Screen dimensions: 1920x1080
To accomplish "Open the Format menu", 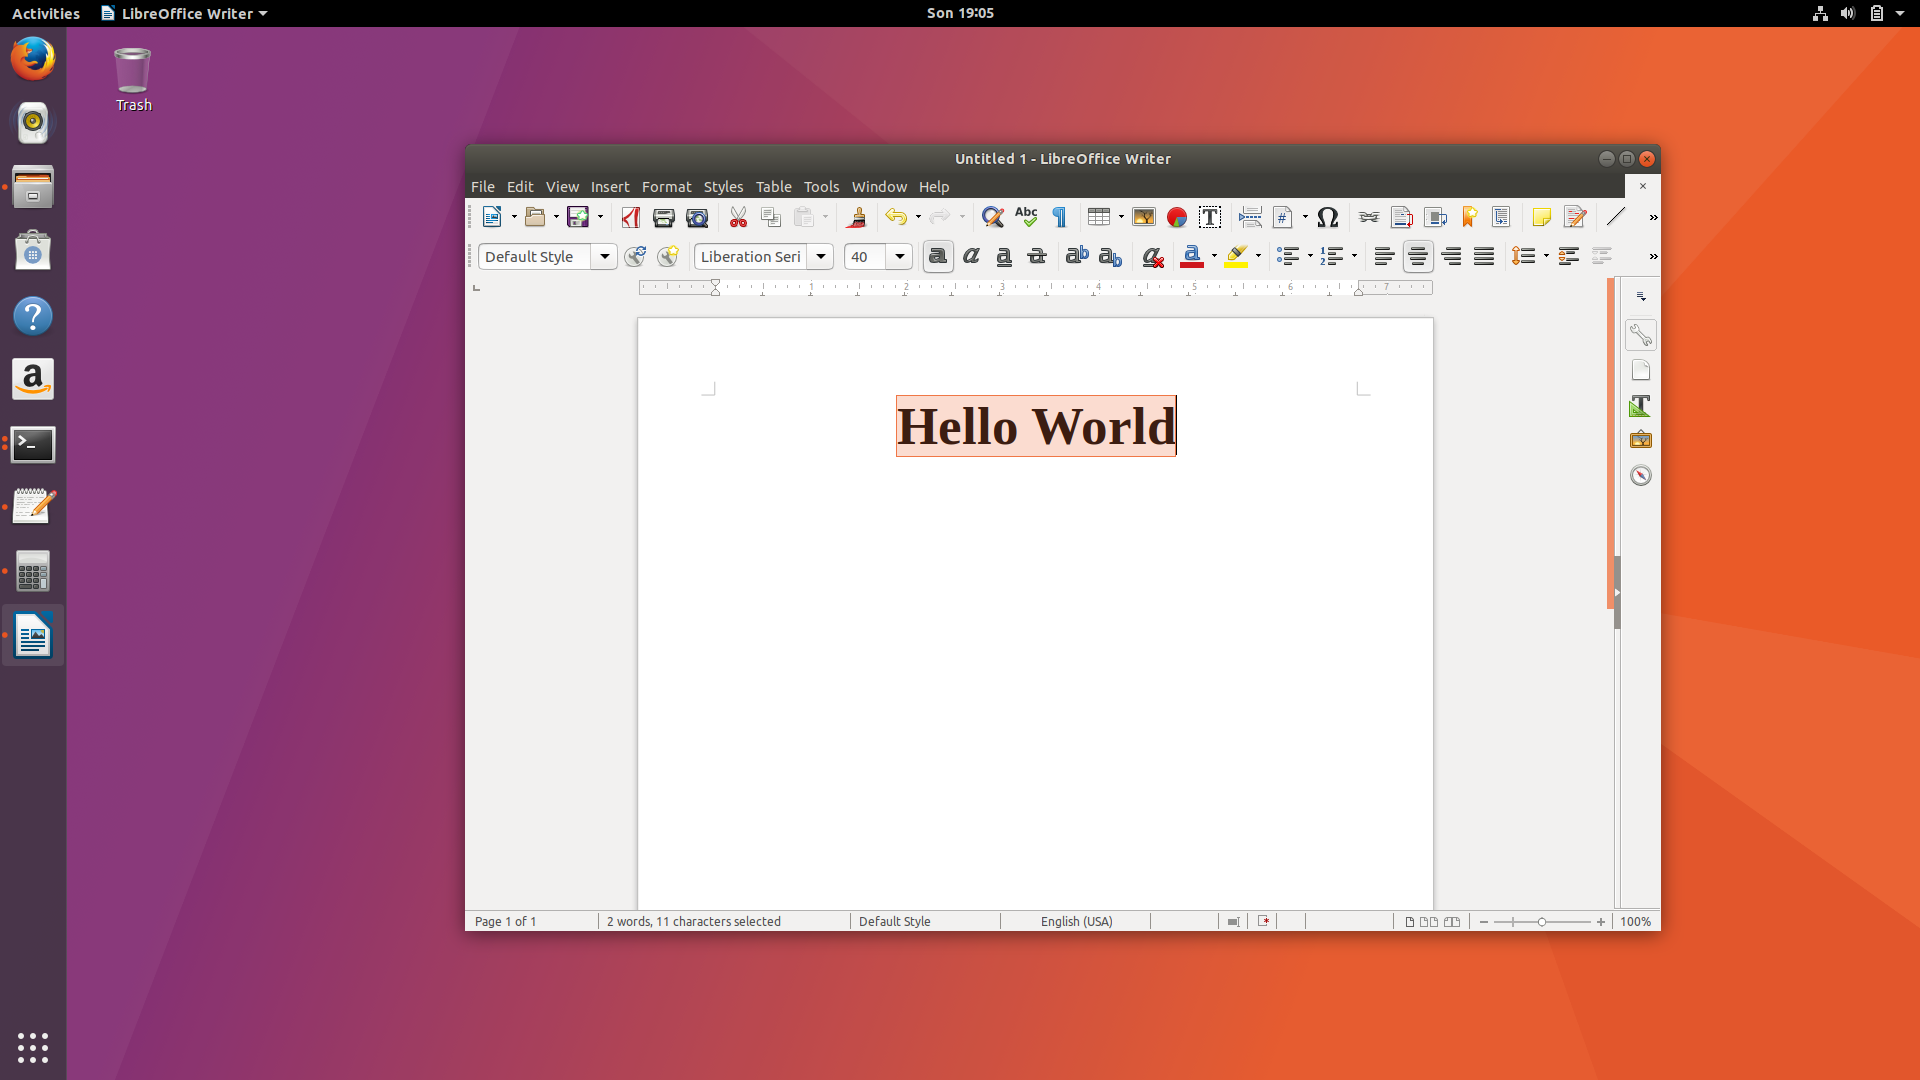I will (x=666, y=187).
